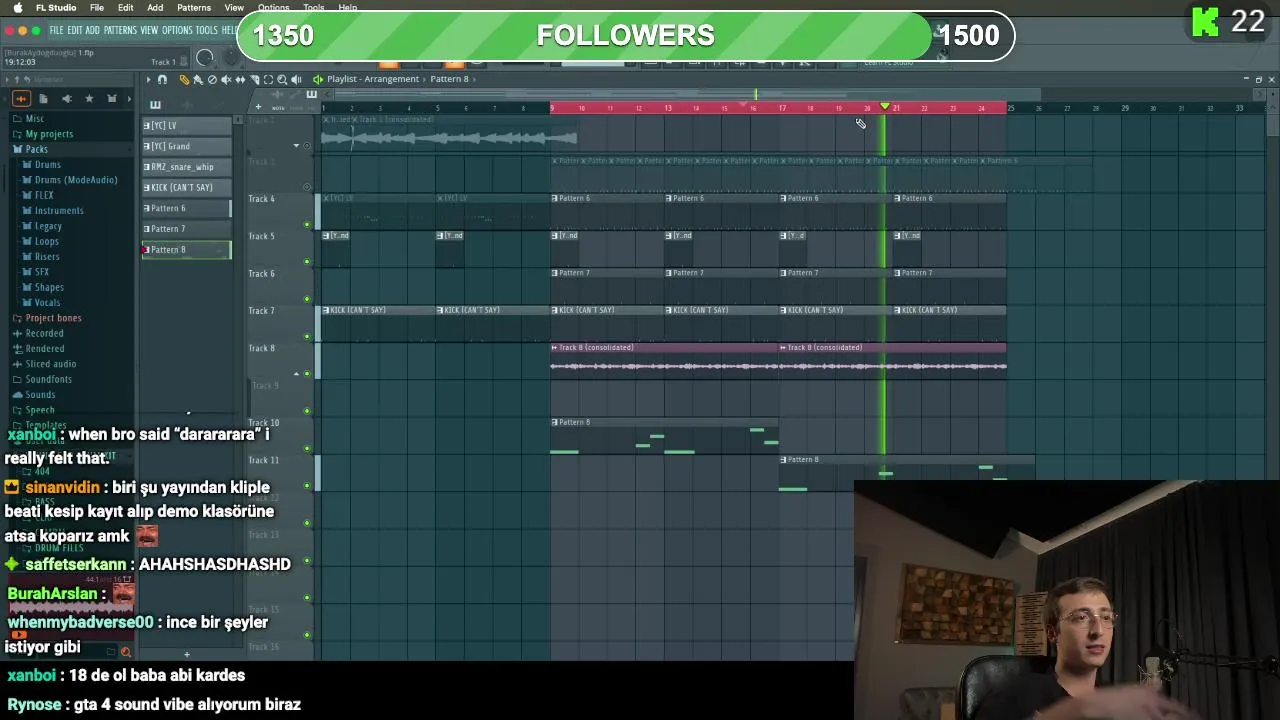Select the Mute tool in playlist toolbar
Screen dimensions: 1280x720
click(x=225, y=79)
